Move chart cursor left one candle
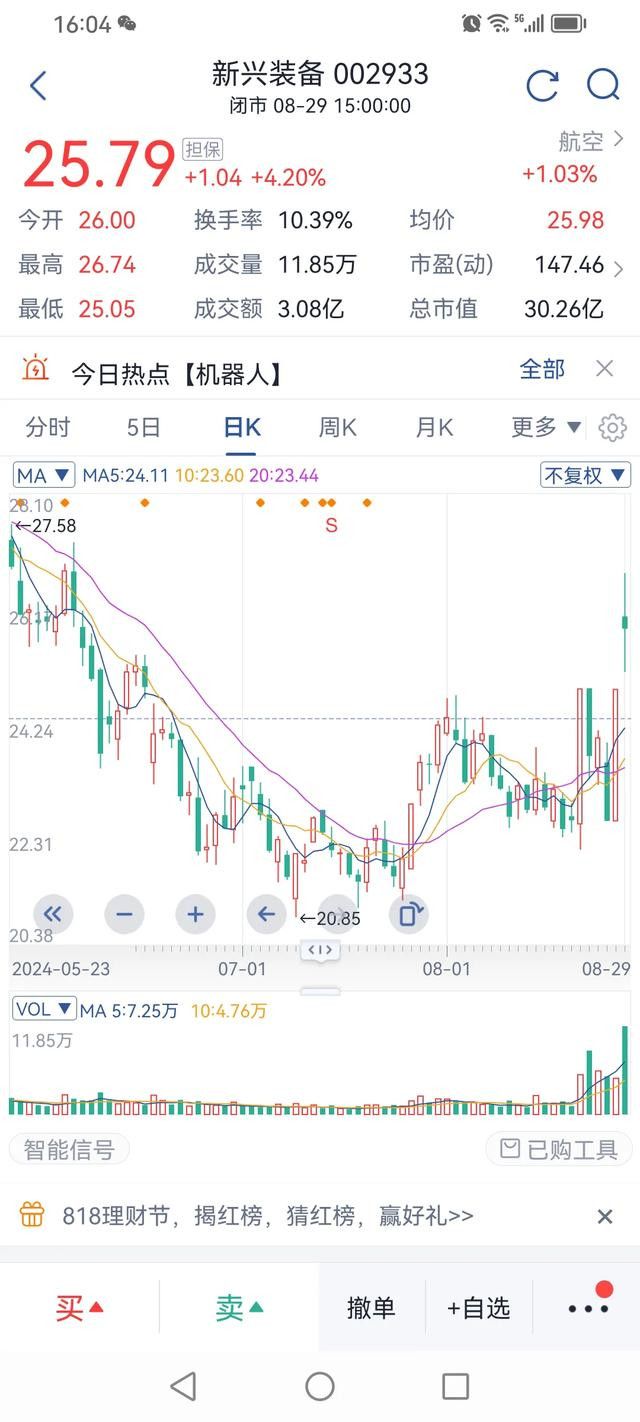The image size is (640, 1422). [x=267, y=914]
